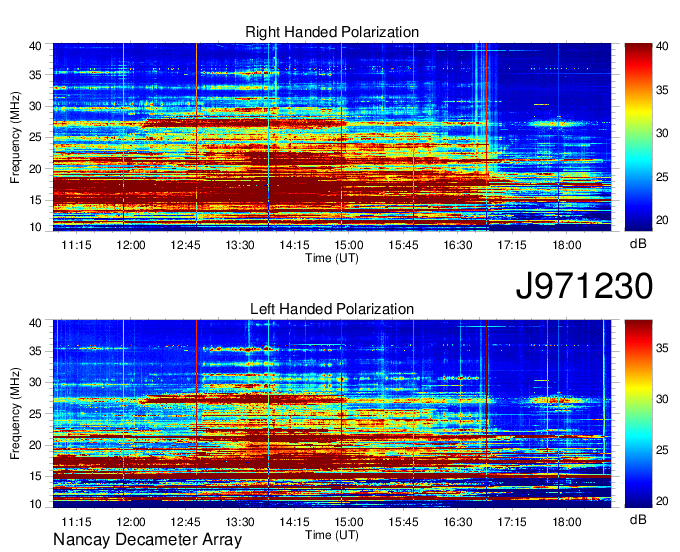The height and width of the screenshot is (552, 680).
Task: Pick 18:00 time tick on Left Handed plot
Action: coord(567,522)
